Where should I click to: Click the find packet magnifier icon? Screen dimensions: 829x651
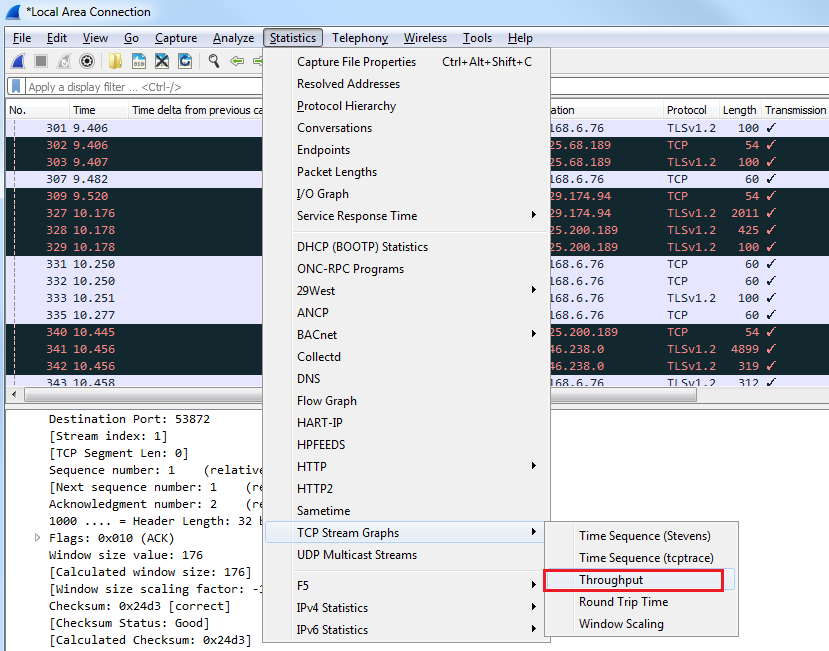coord(214,62)
